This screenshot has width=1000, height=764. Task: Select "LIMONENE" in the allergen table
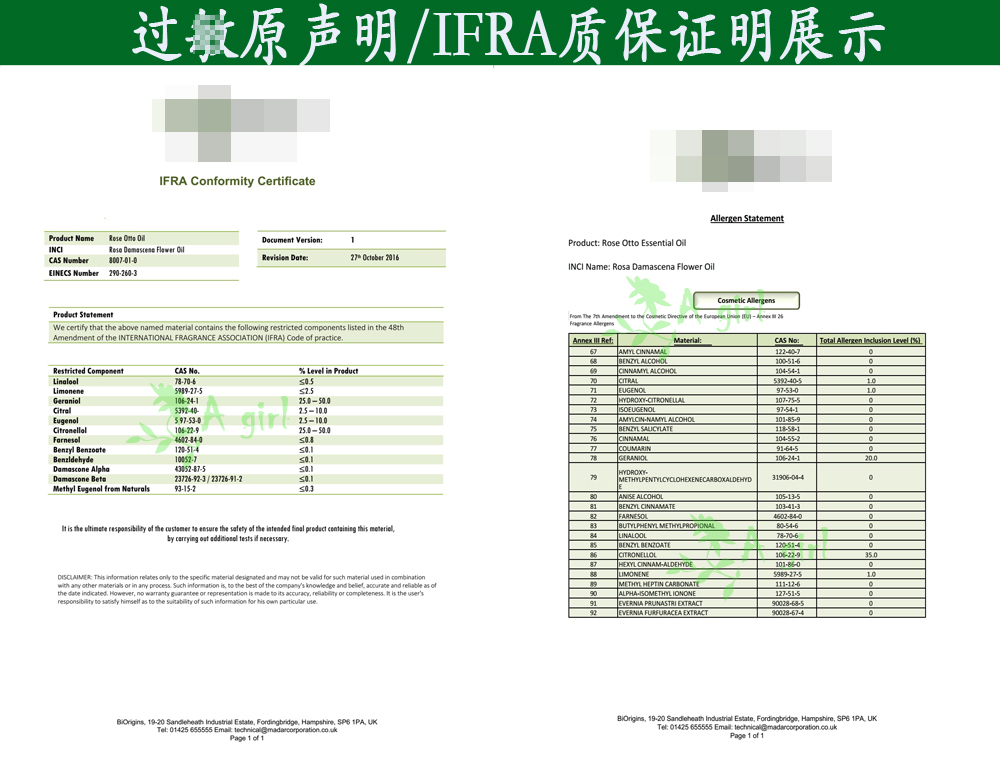[634, 574]
